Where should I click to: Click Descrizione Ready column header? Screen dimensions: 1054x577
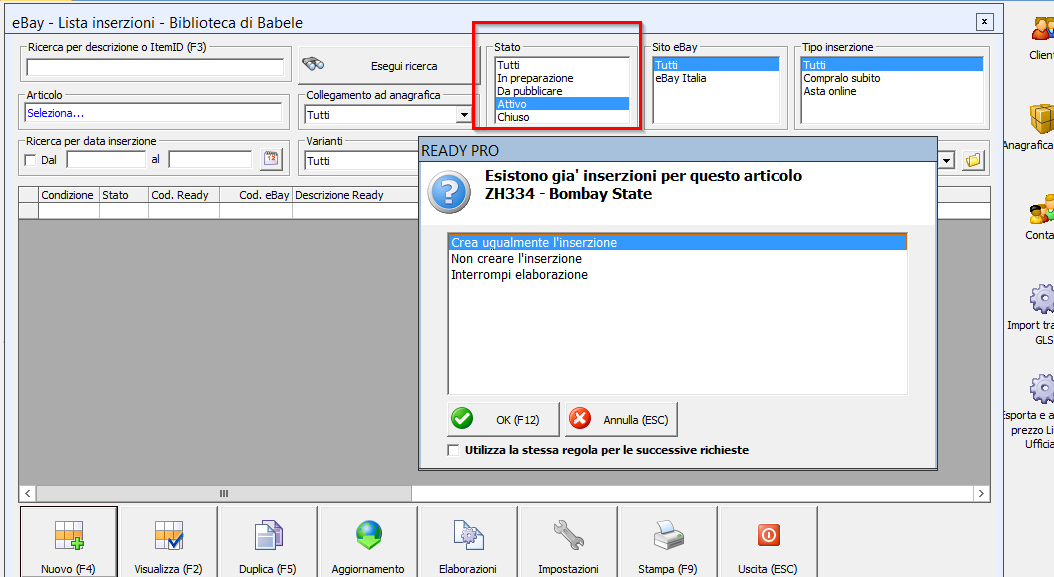tap(355, 194)
